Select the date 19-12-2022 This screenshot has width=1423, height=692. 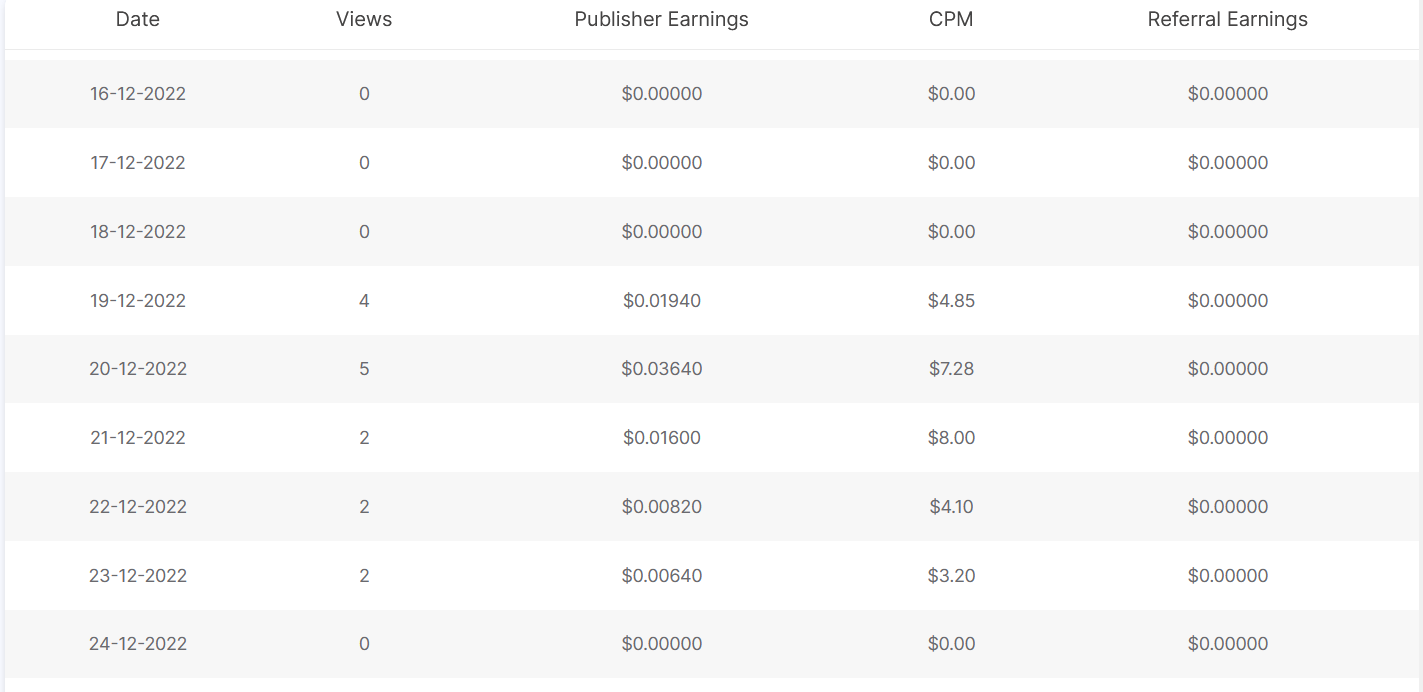point(138,301)
